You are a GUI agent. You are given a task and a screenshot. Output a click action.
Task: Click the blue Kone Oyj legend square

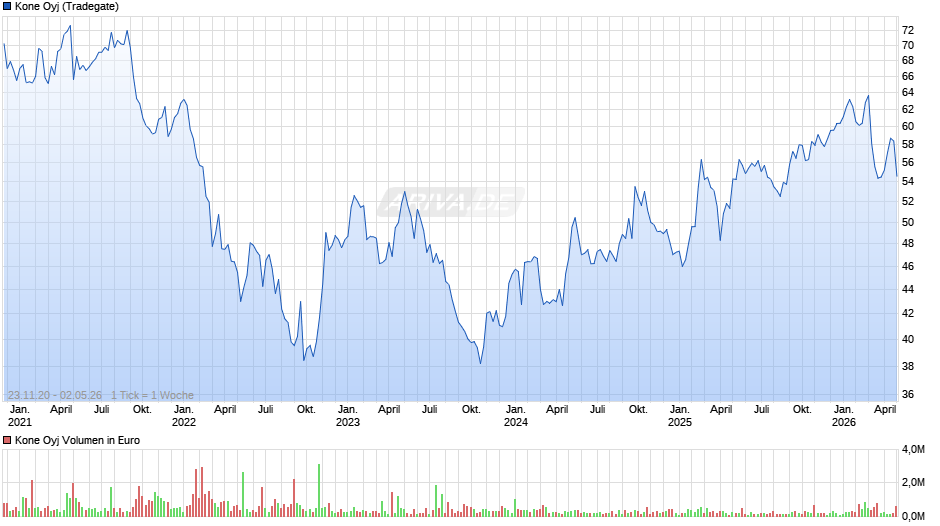pos(7,7)
